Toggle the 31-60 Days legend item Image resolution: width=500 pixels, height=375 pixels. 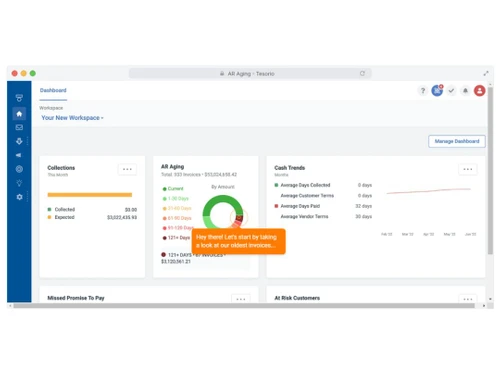[x=177, y=208]
